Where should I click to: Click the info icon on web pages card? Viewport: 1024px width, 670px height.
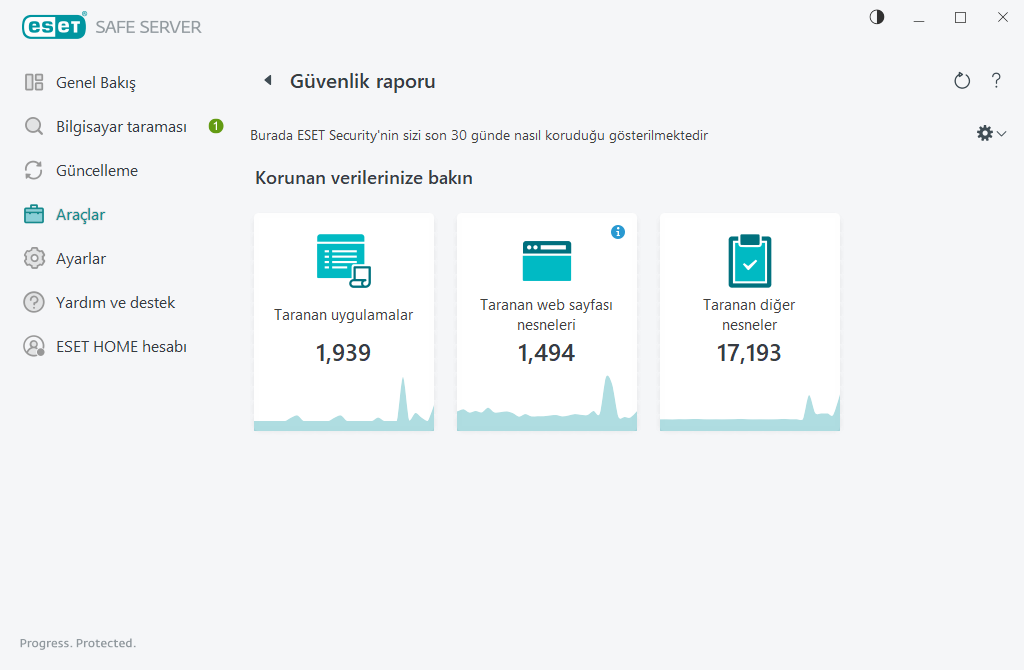tap(618, 232)
